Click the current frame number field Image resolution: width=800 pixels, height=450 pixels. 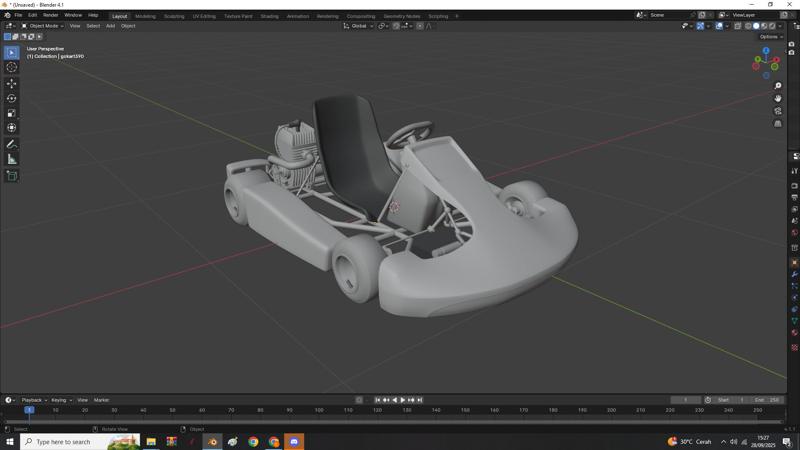[686, 400]
